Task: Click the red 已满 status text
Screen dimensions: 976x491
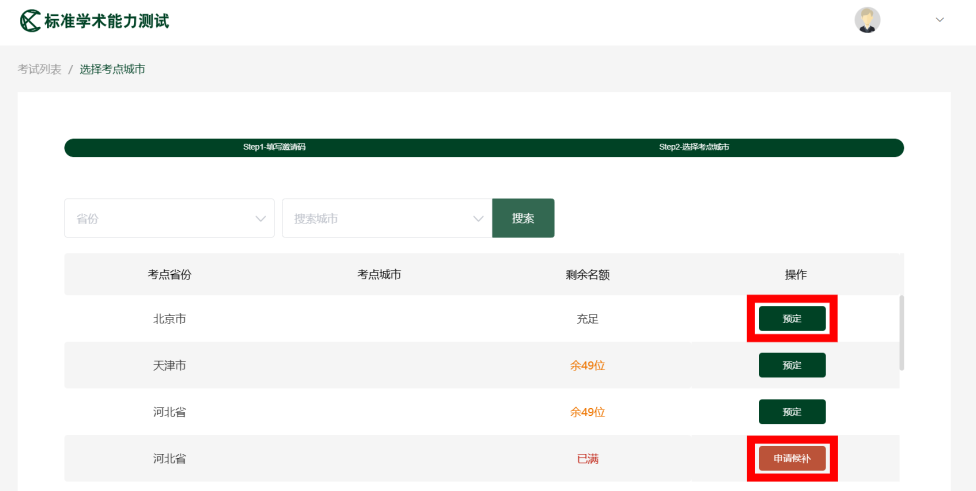Action: 587,459
